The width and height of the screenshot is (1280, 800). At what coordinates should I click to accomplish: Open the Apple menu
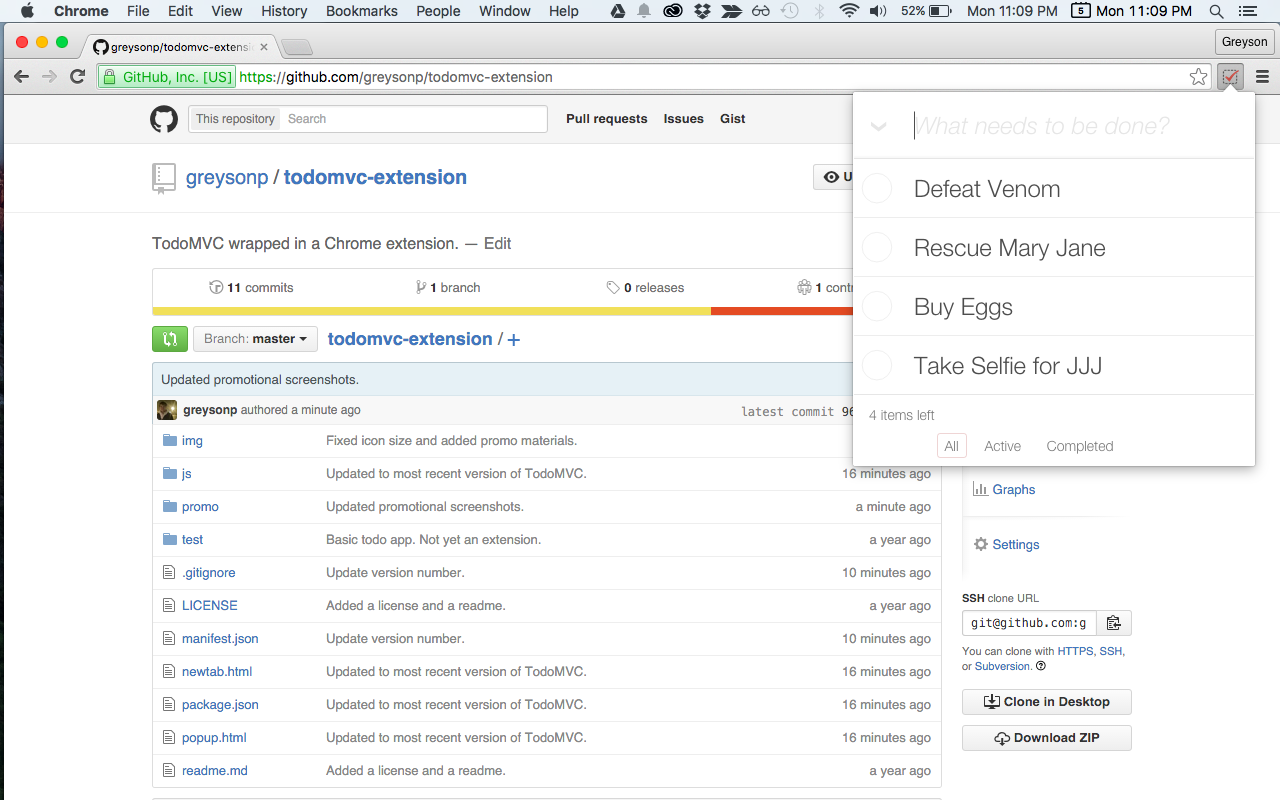tap(27, 11)
